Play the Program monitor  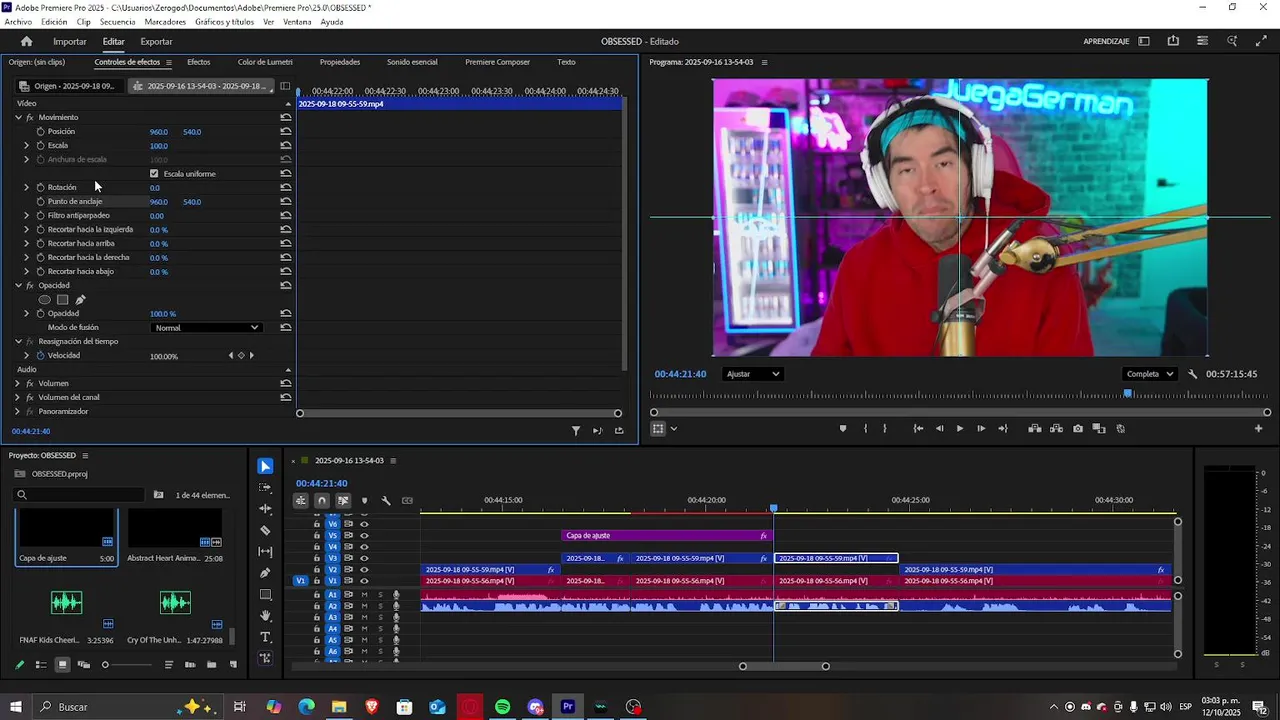(959, 428)
